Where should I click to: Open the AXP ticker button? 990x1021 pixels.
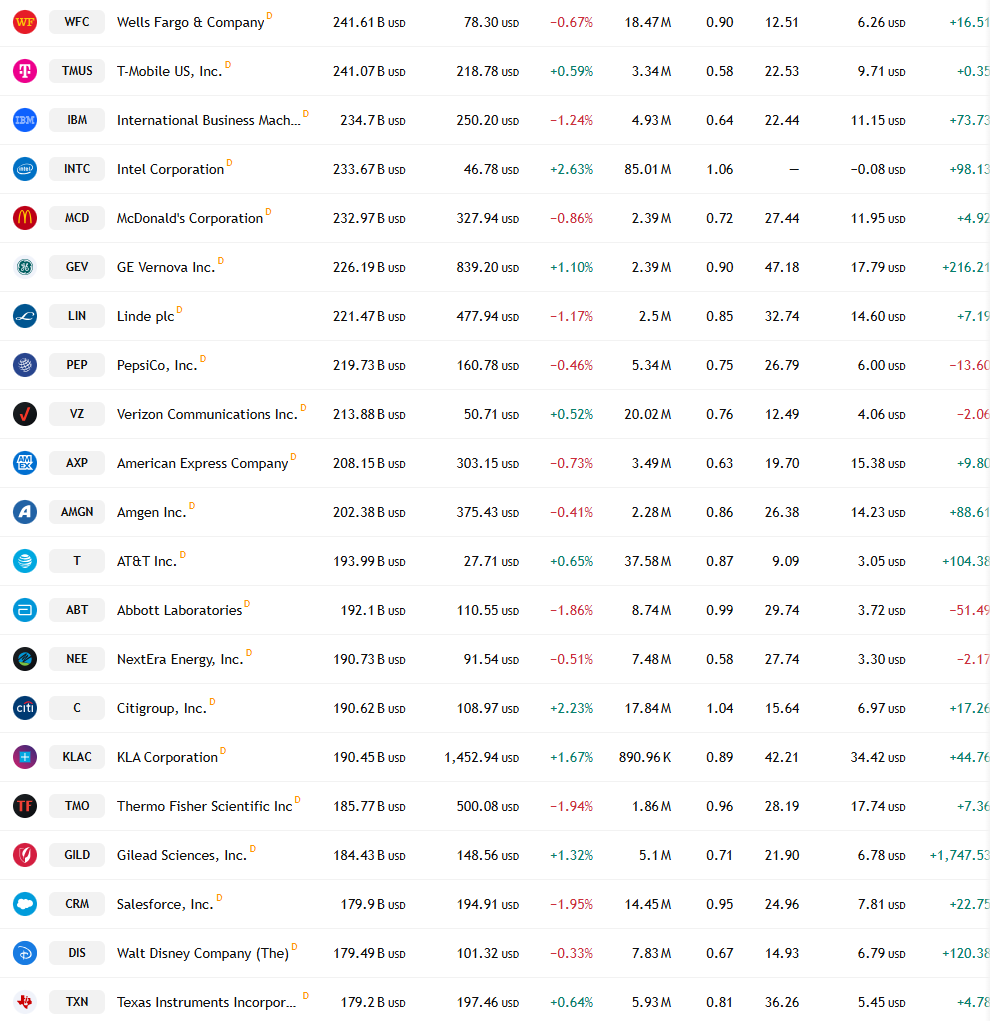[x=77, y=463]
